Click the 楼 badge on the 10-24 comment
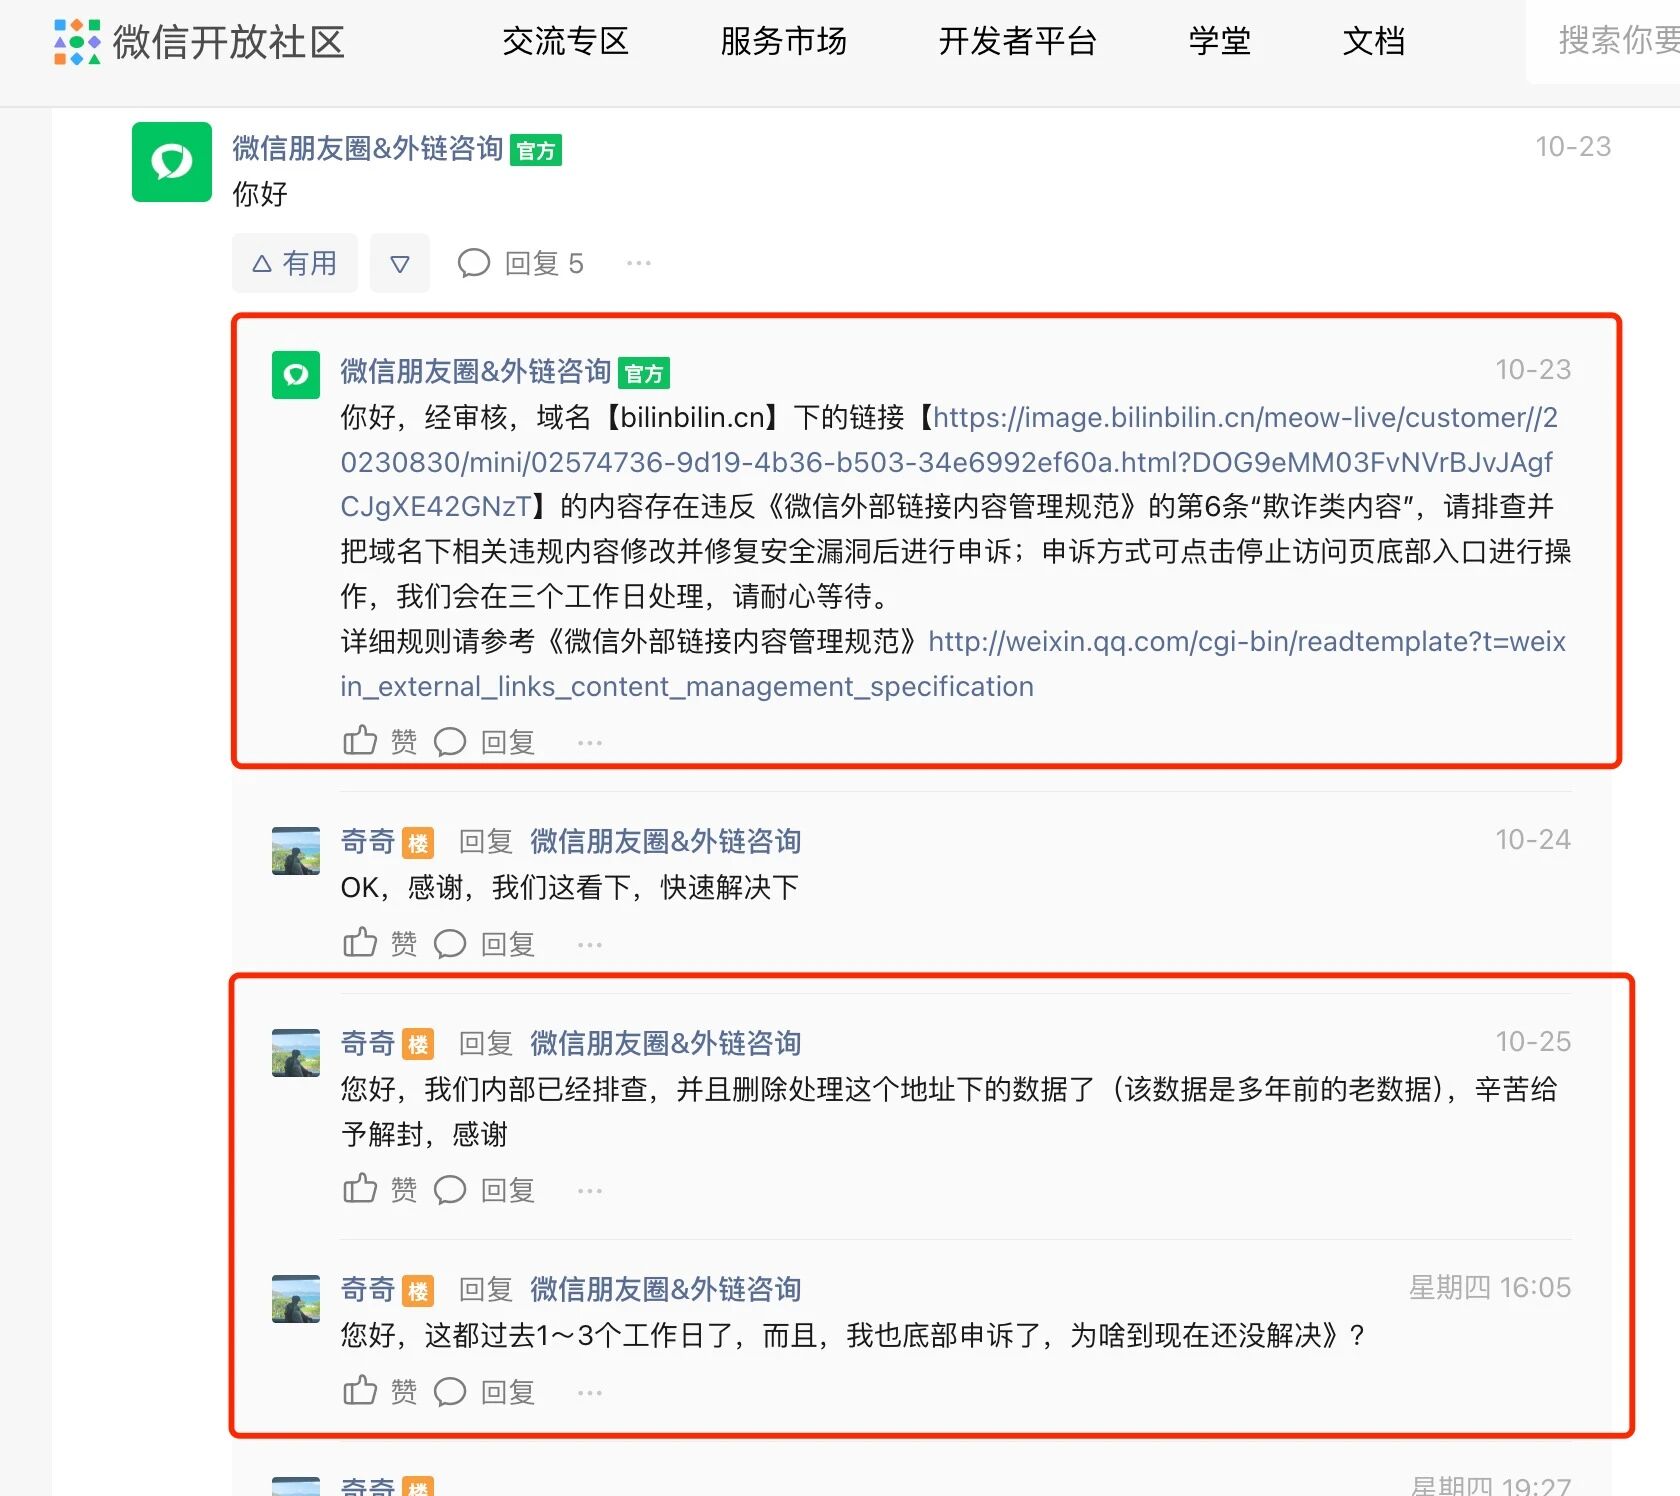The height and width of the screenshot is (1496, 1680). point(418,843)
